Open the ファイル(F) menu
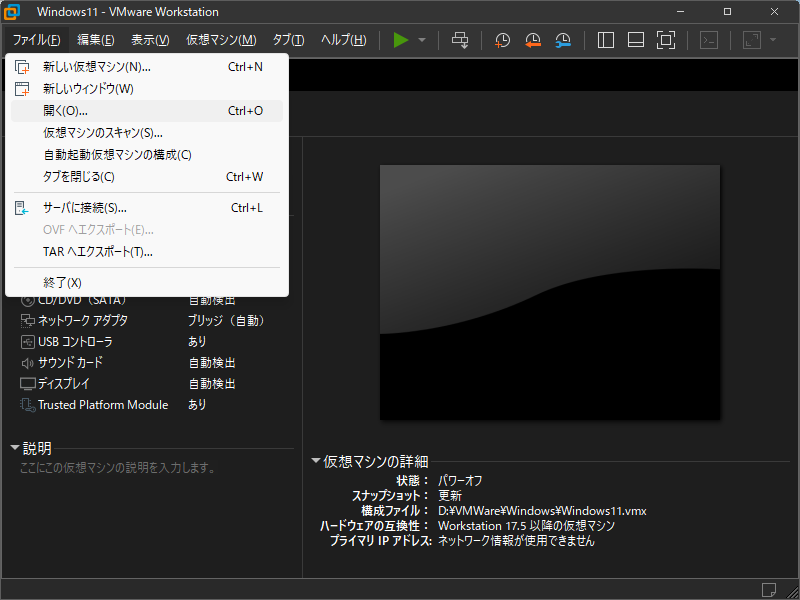 pyautogui.click(x=36, y=40)
